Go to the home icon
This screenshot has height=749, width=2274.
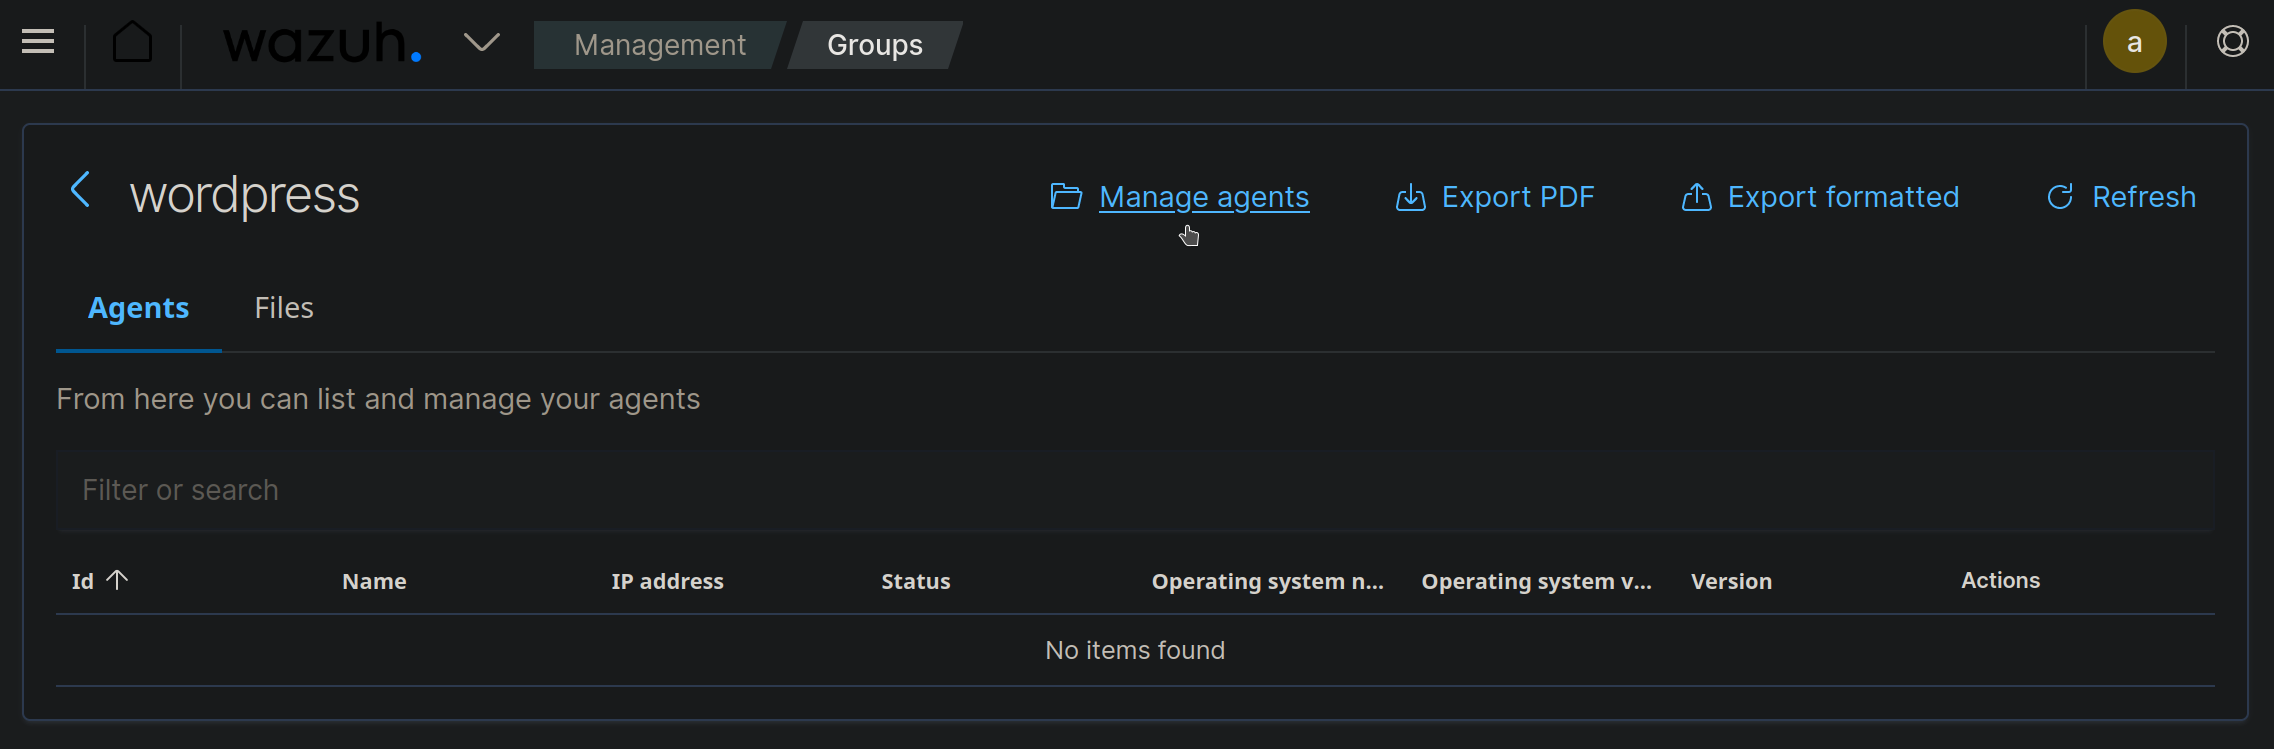pyautogui.click(x=132, y=42)
